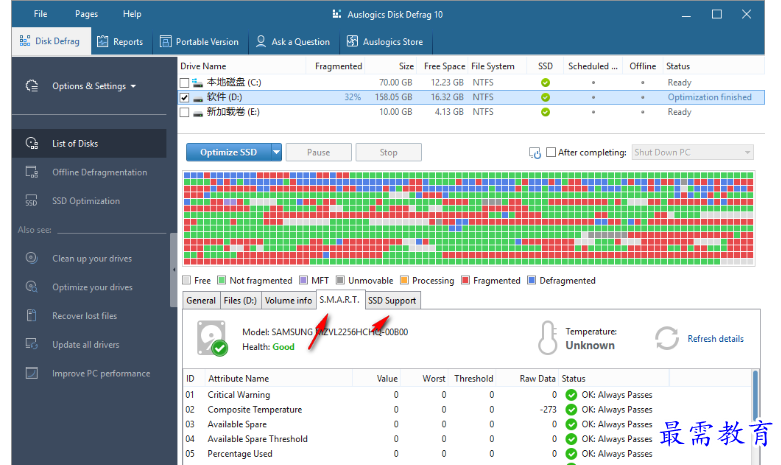The image size is (781, 465).
Task: Open the Help menu
Action: click(132, 14)
